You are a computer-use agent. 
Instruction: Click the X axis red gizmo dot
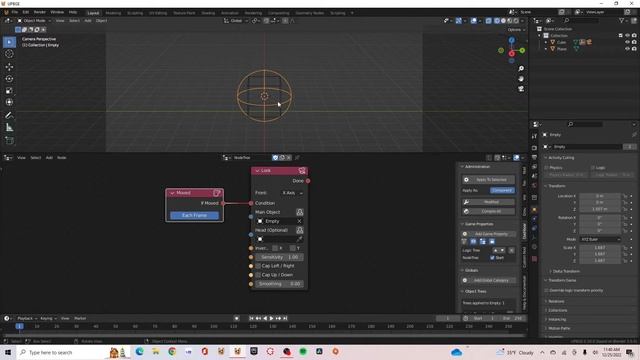point(511,54)
